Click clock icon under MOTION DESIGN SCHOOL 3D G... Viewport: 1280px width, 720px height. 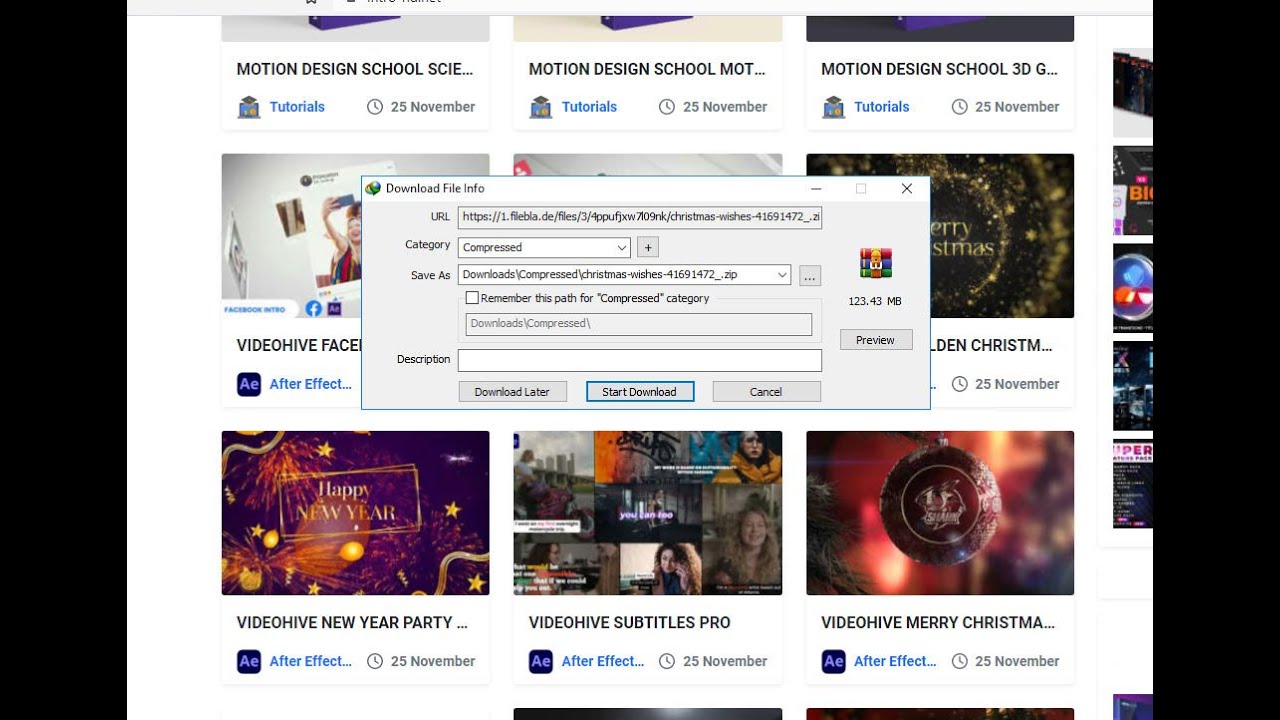[x=959, y=107]
